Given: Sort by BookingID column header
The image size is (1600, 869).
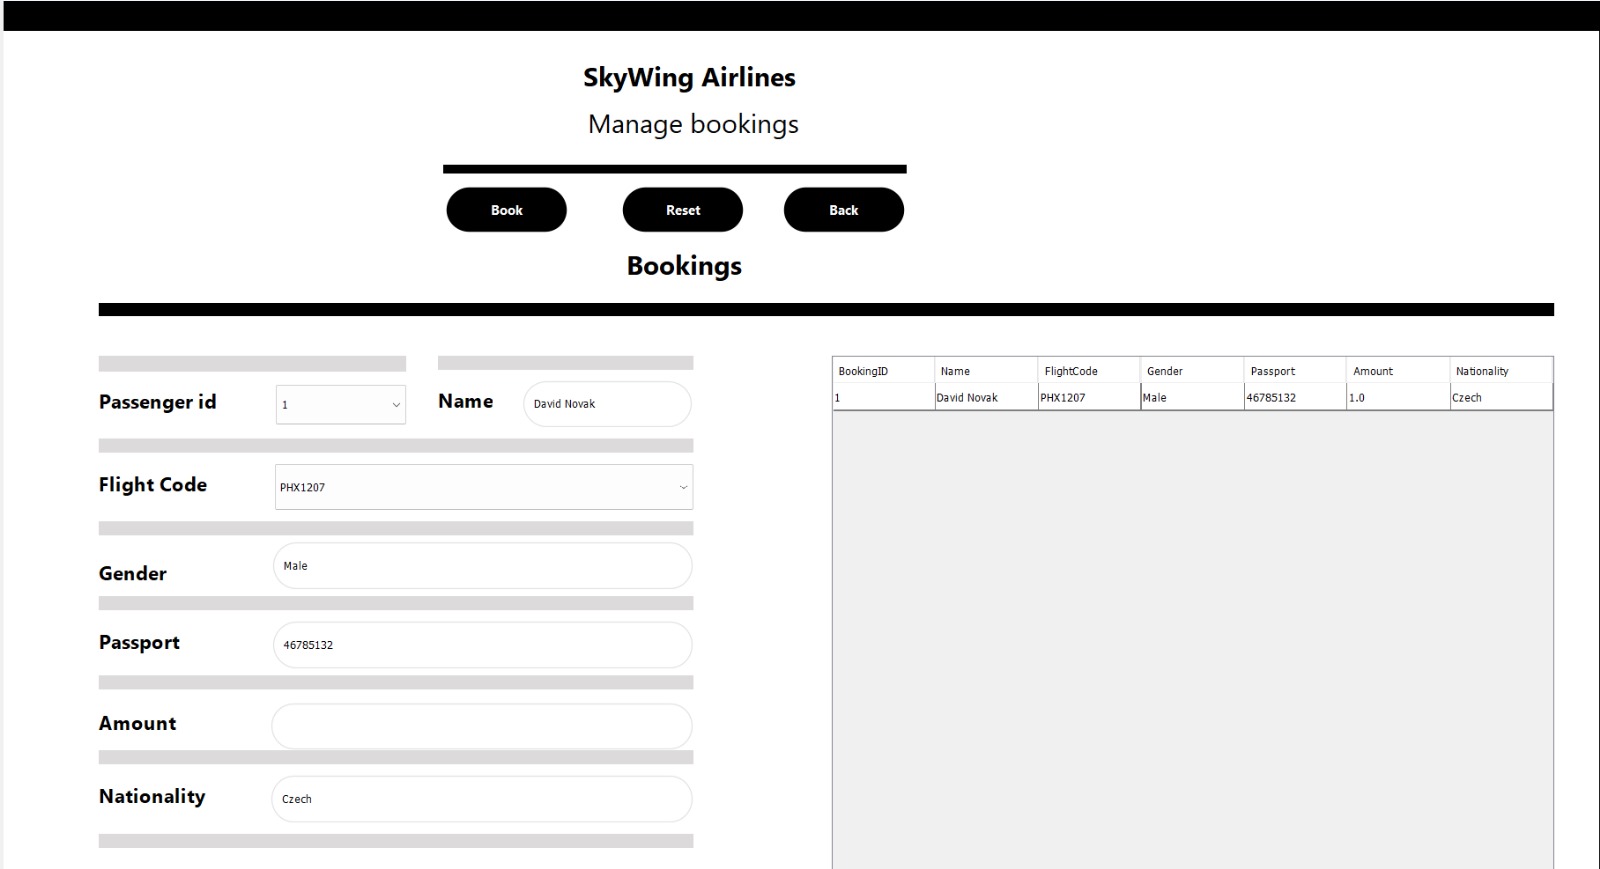Looking at the screenshot, I should (884, 371).
